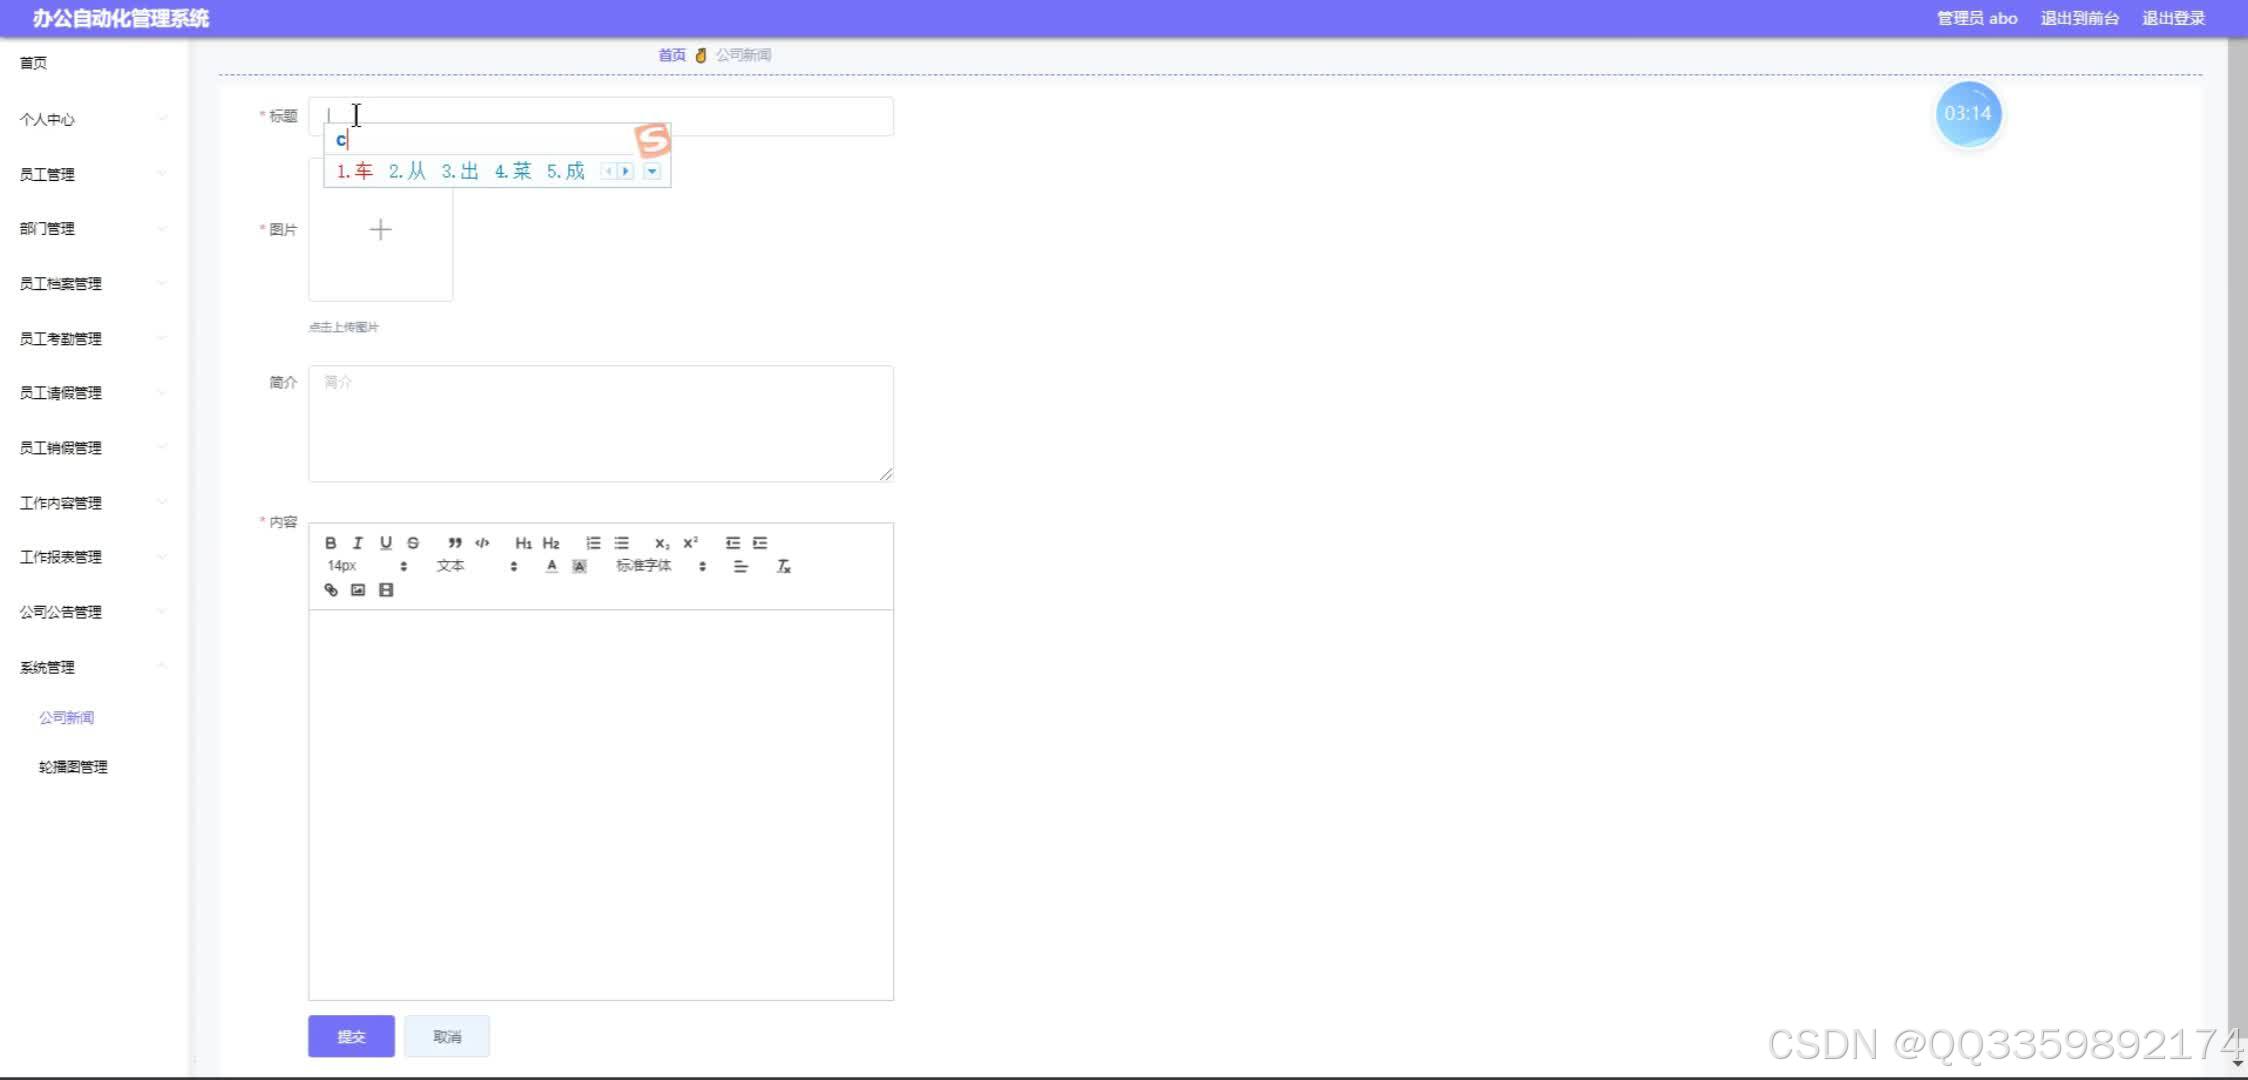Image resolution: width=2248 pixels, height=1080 pixels.
Task: Collapse the 系统管理 sidebar menu
Action: (92, 667)
